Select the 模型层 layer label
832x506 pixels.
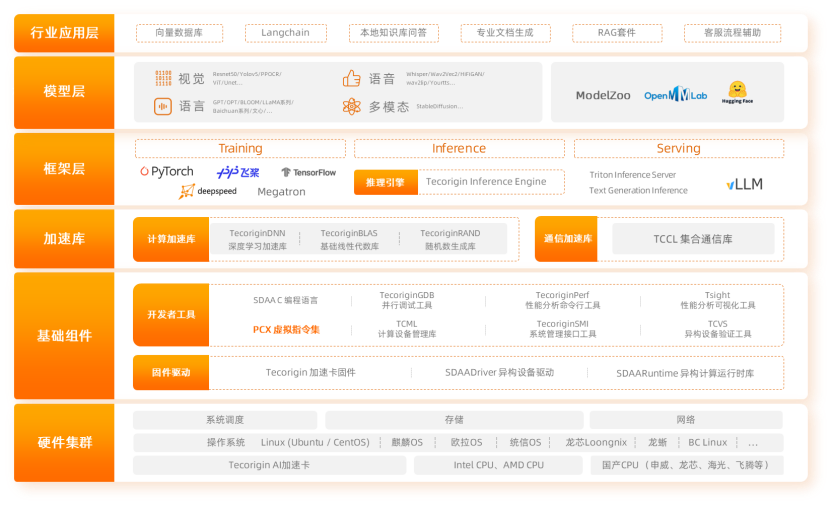coord(64,92)
